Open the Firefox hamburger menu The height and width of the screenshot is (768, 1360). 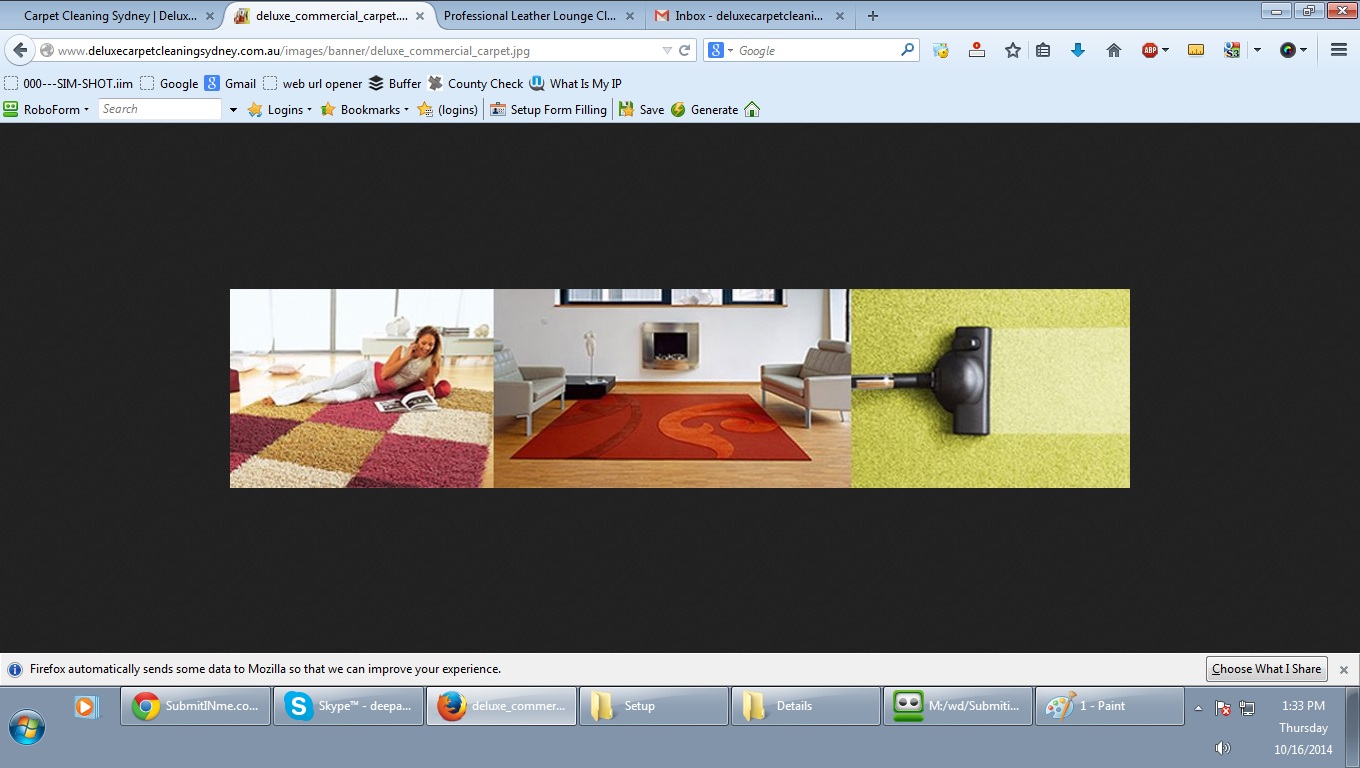[x=1338, y=50]
